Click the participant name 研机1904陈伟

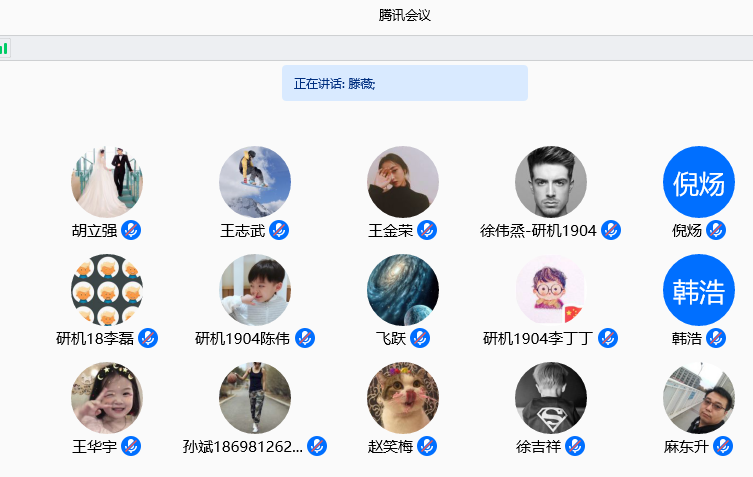coord(242,339)
